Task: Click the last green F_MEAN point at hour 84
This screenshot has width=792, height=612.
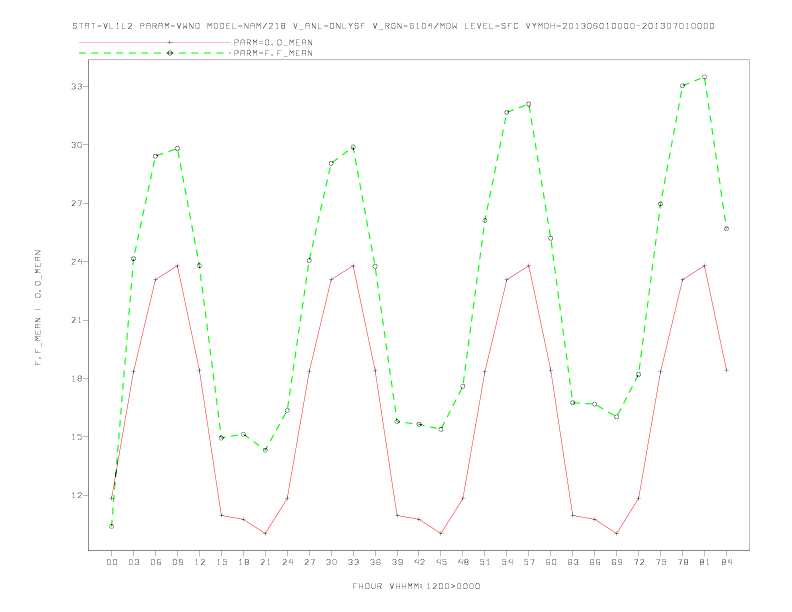Action: pyautogui.click(x=726, y=229)
